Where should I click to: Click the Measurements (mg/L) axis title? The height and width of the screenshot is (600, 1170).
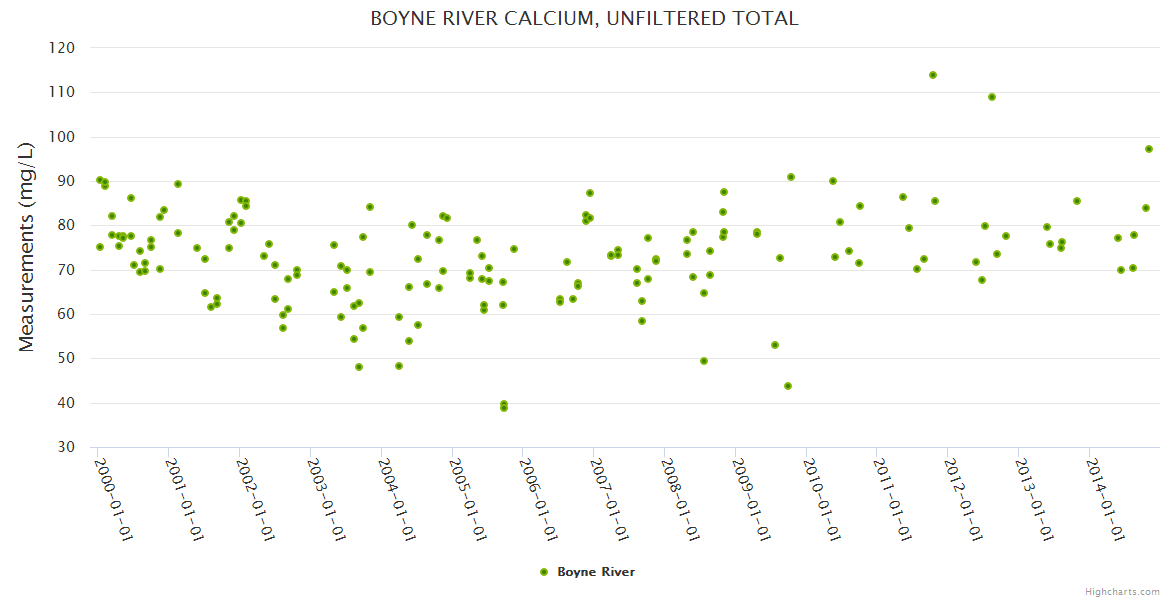(x=27, y=246)
